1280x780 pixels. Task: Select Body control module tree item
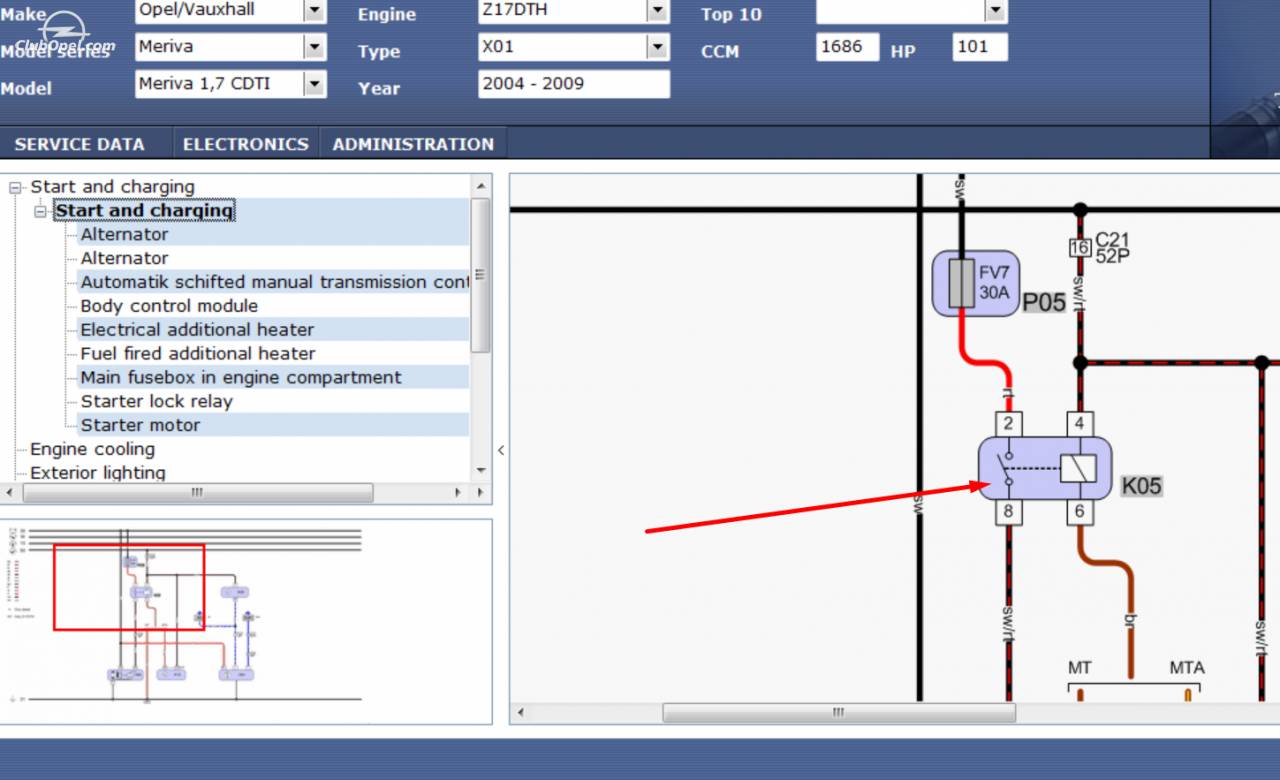pyautogui.click(x=169, y=306)
